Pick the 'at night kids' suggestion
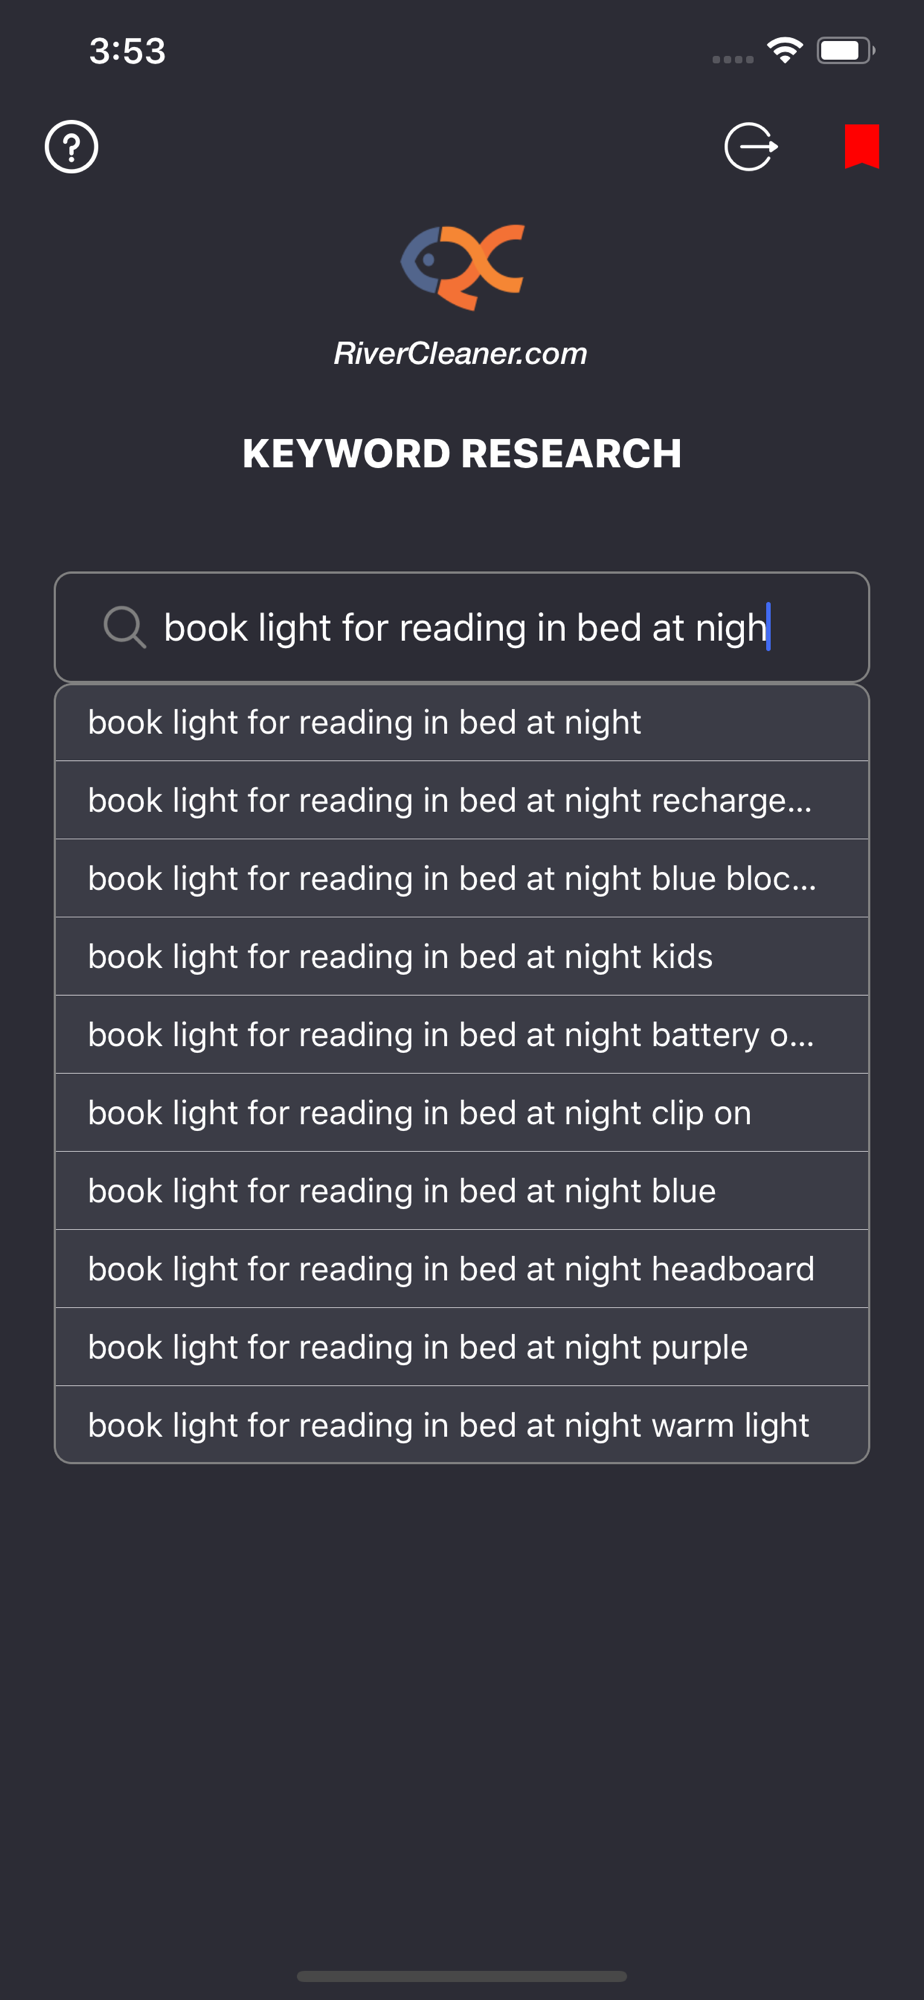 pyautogui.click(x=462, y=956)
